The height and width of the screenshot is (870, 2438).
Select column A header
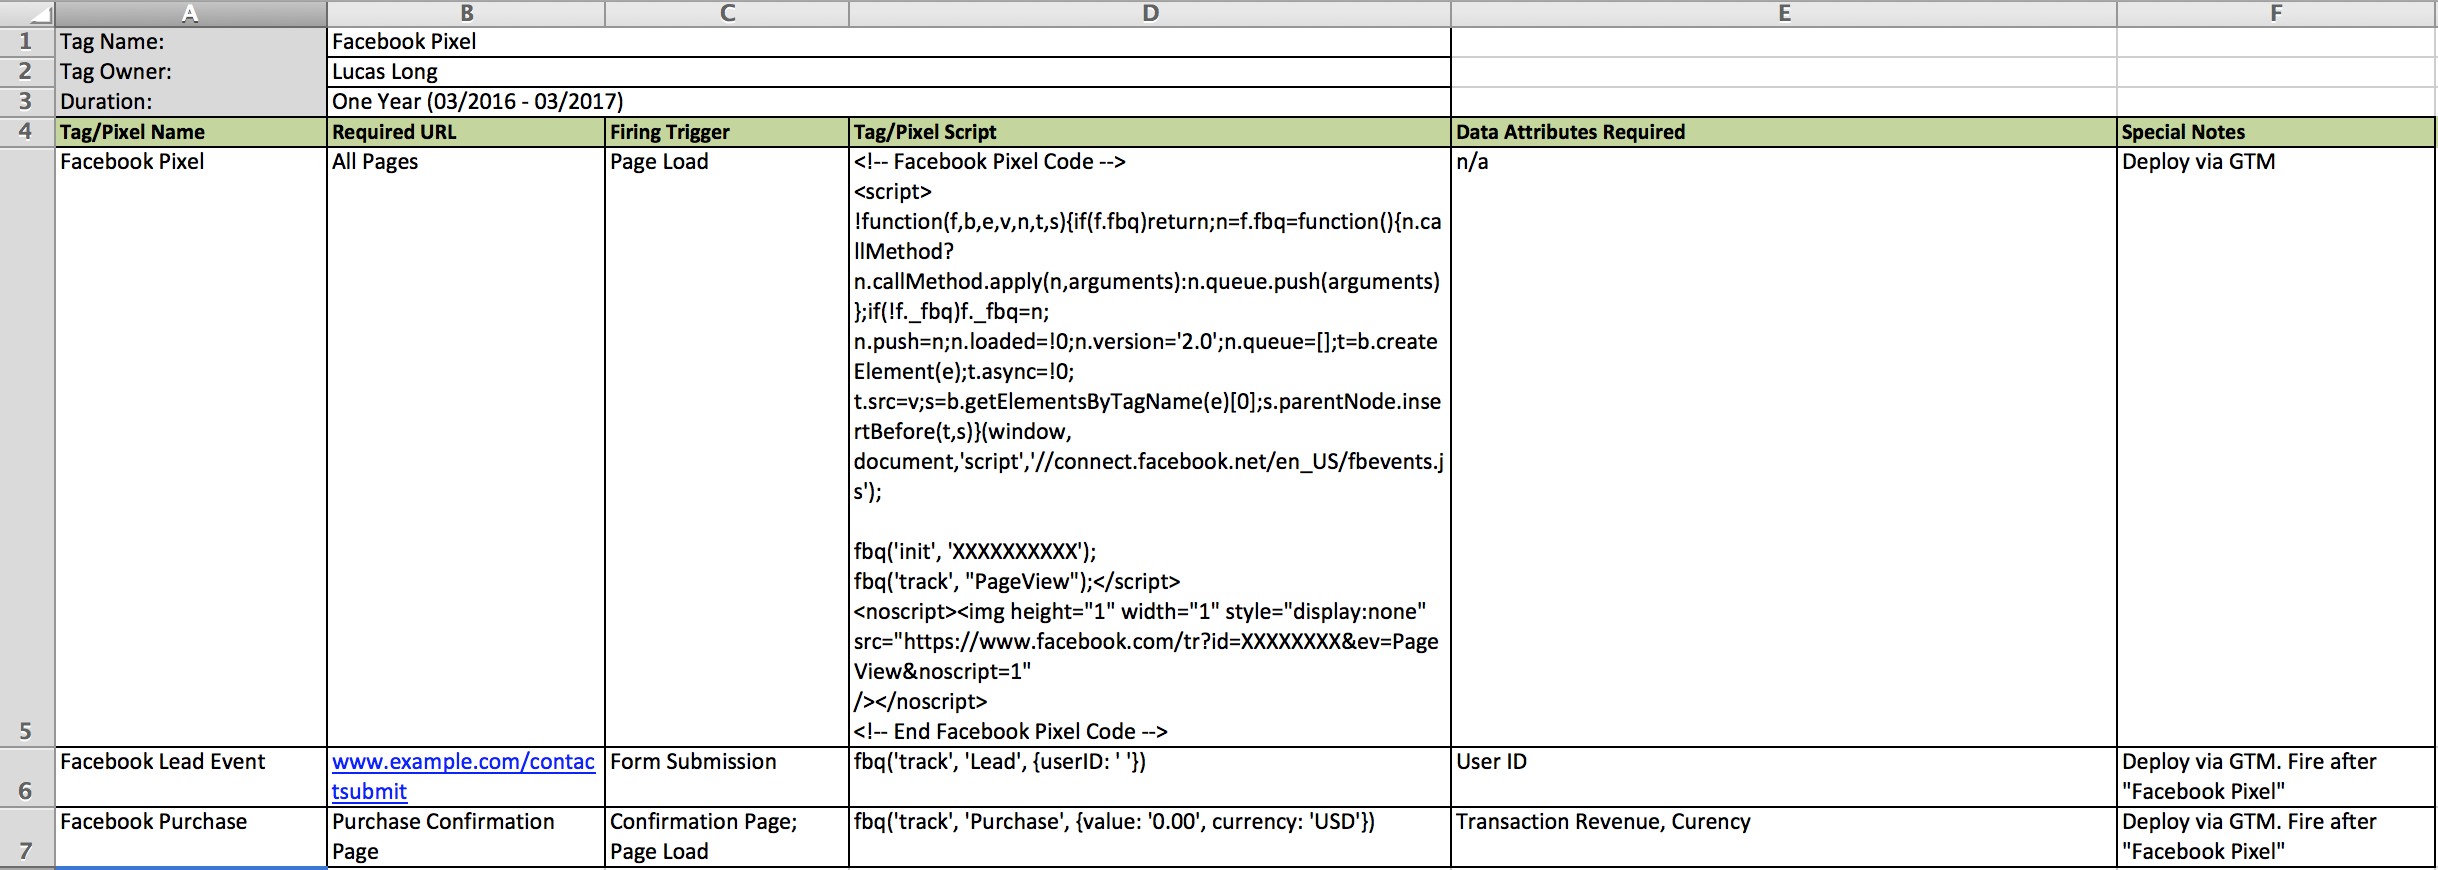click(x=190, y=13)
